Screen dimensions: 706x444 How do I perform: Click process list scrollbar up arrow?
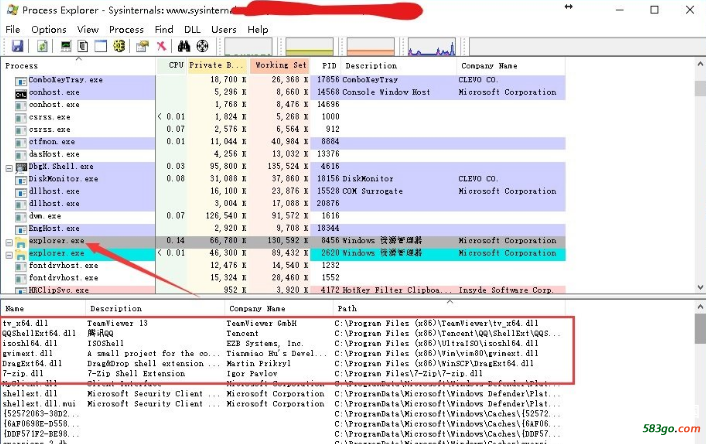click(700, 64)
